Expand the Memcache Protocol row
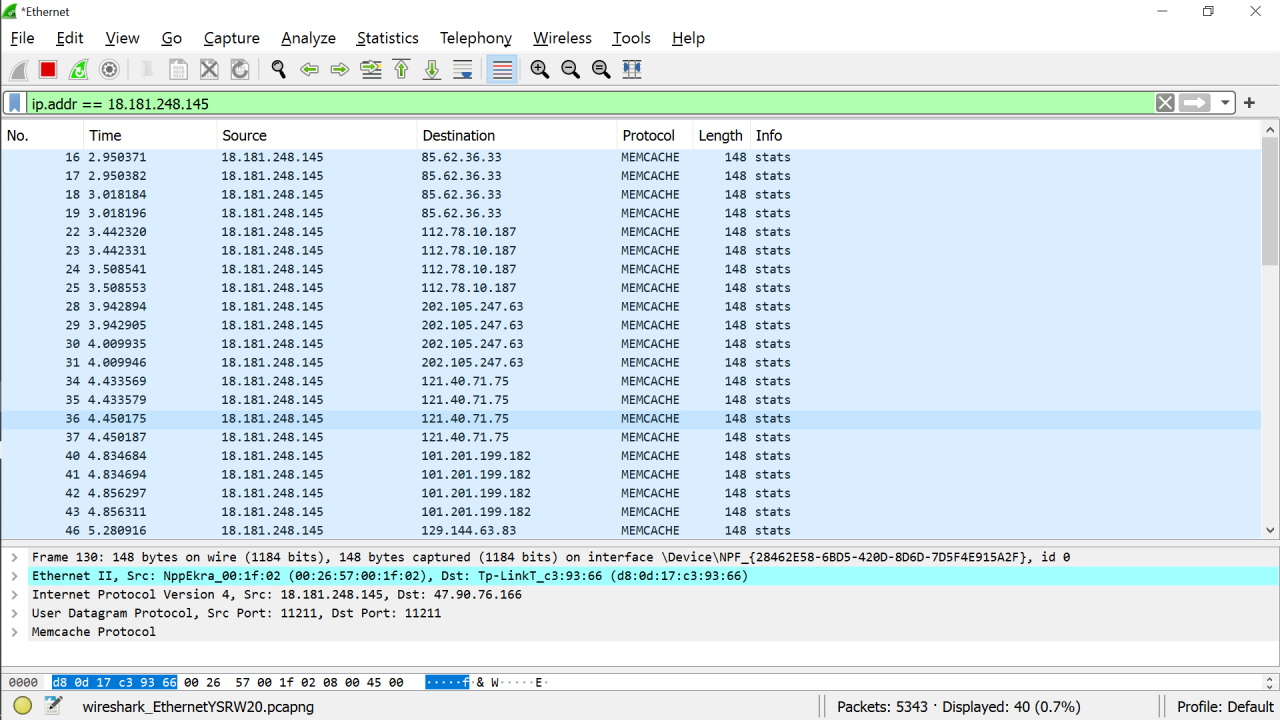Viewport: 1280px width, 720px height. tap(15, 632)
